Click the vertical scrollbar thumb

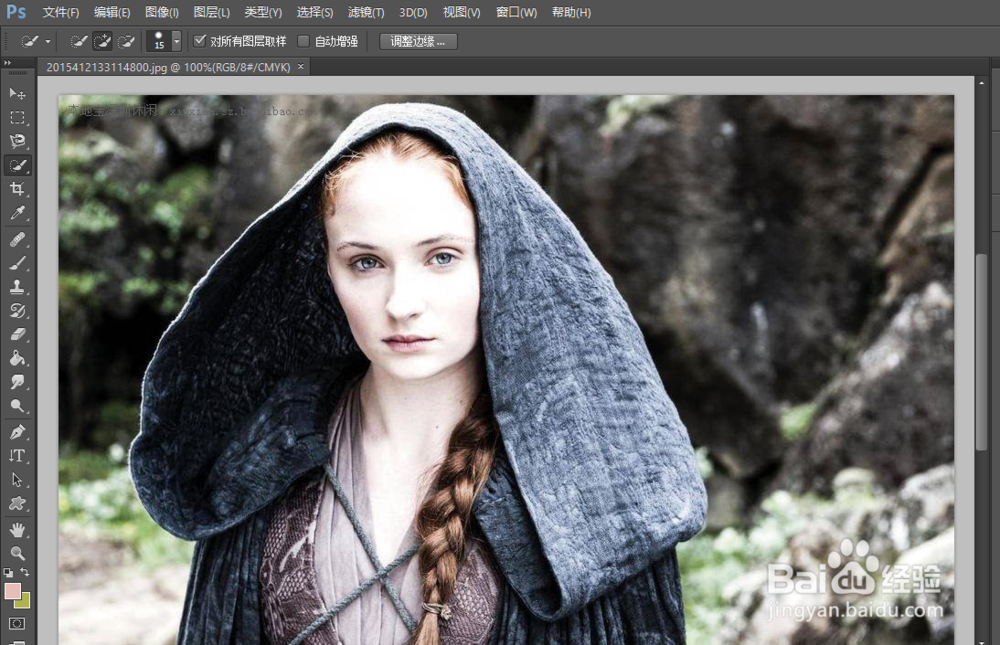(982, 352)
